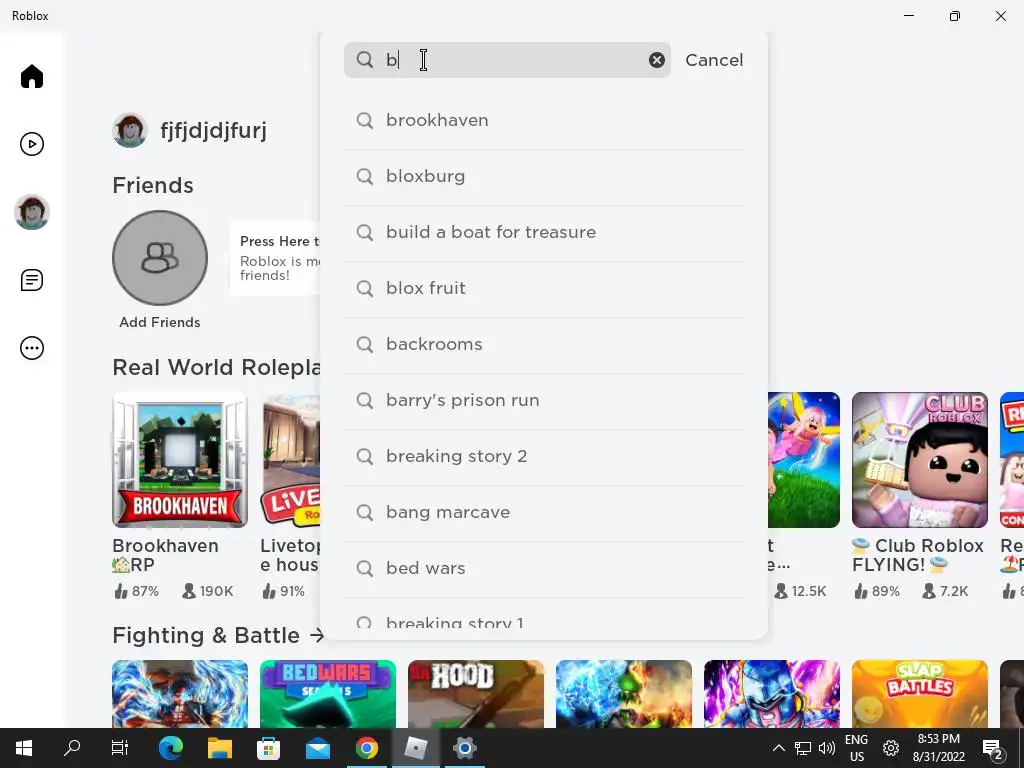The width and height of the screenshot is (1024, 768).
Task: Open the fjfjdjdjfurj profile avatar
Action: click(x=129, y=130)
